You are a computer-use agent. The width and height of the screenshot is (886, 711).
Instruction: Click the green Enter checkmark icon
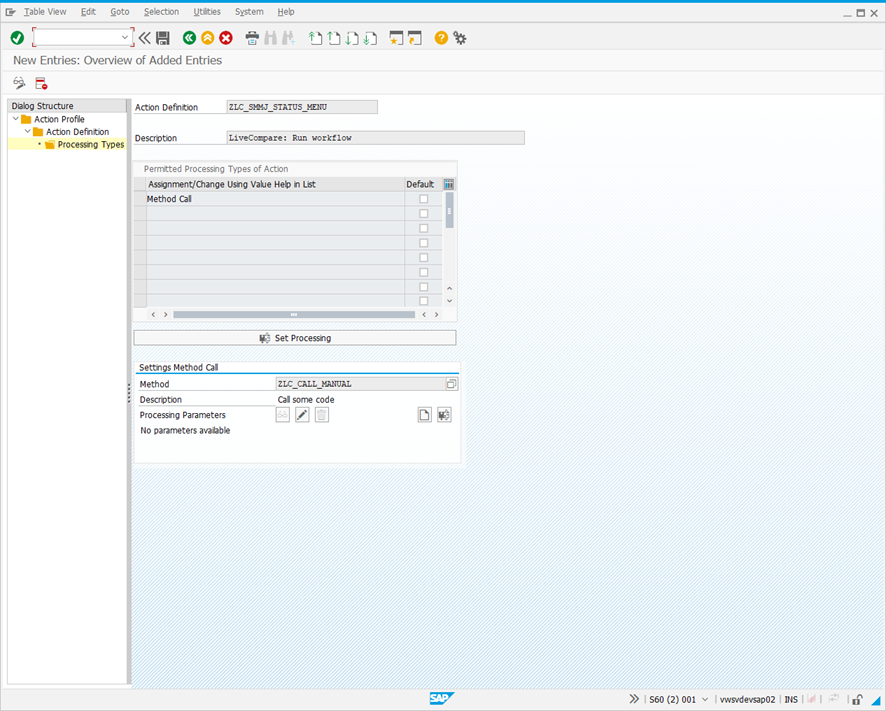pyautogui.click(x=17, y=38)
